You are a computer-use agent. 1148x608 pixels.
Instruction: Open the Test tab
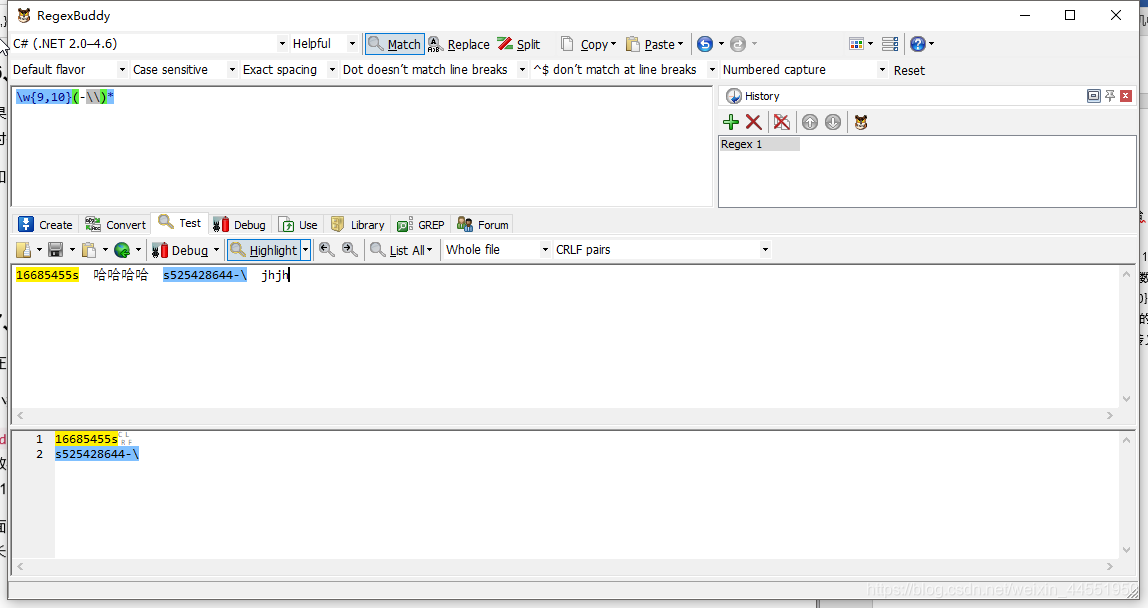point(180,223)
